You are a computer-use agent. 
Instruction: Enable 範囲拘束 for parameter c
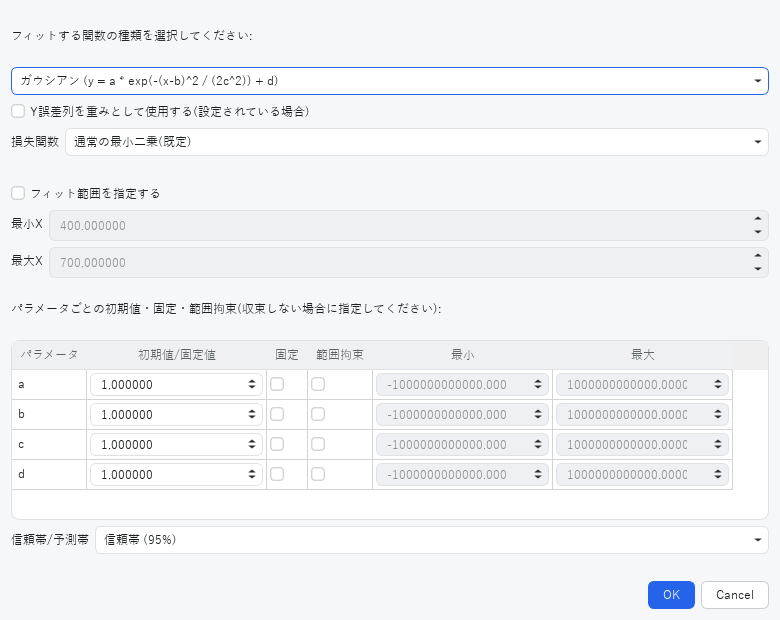click(x=318, y=444)
